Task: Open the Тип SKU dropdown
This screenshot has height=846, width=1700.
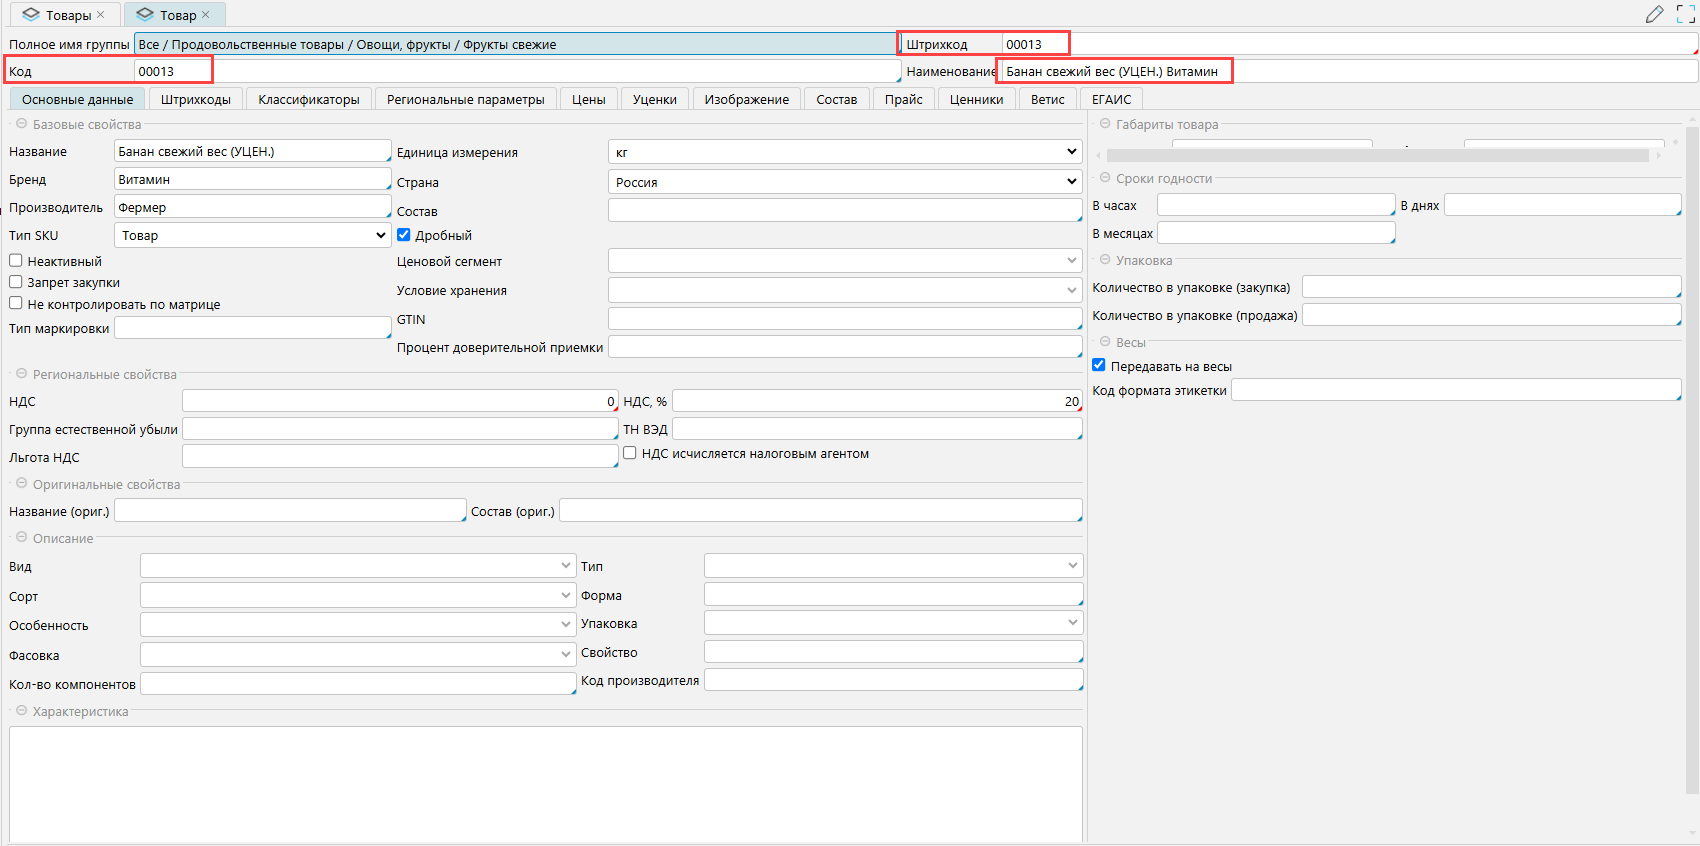Action: point(252,235)
